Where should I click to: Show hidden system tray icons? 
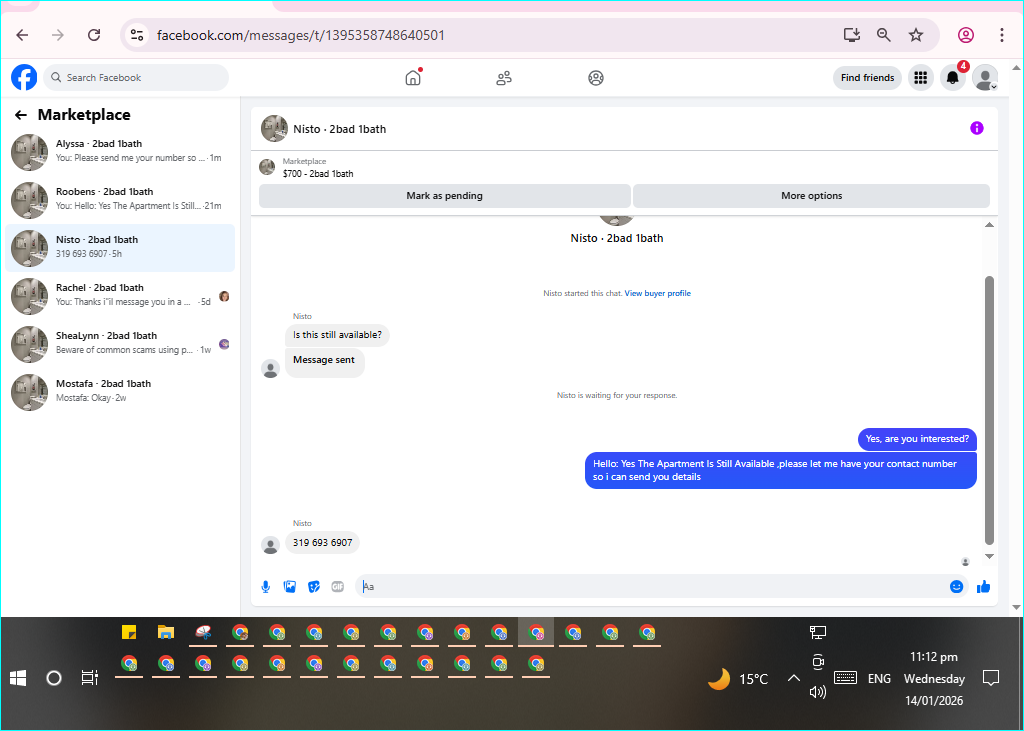pos(793,678)
